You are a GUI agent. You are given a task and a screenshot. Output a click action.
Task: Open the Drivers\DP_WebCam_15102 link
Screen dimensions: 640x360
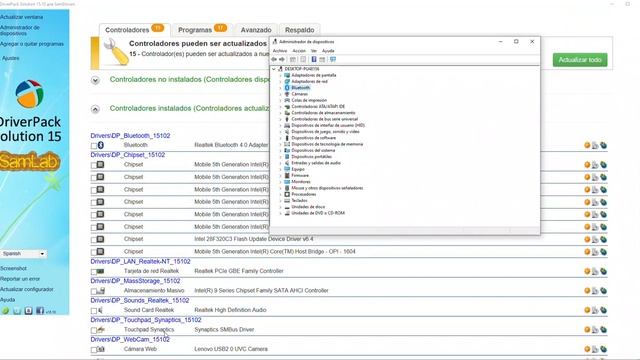[x=130, y=339]
